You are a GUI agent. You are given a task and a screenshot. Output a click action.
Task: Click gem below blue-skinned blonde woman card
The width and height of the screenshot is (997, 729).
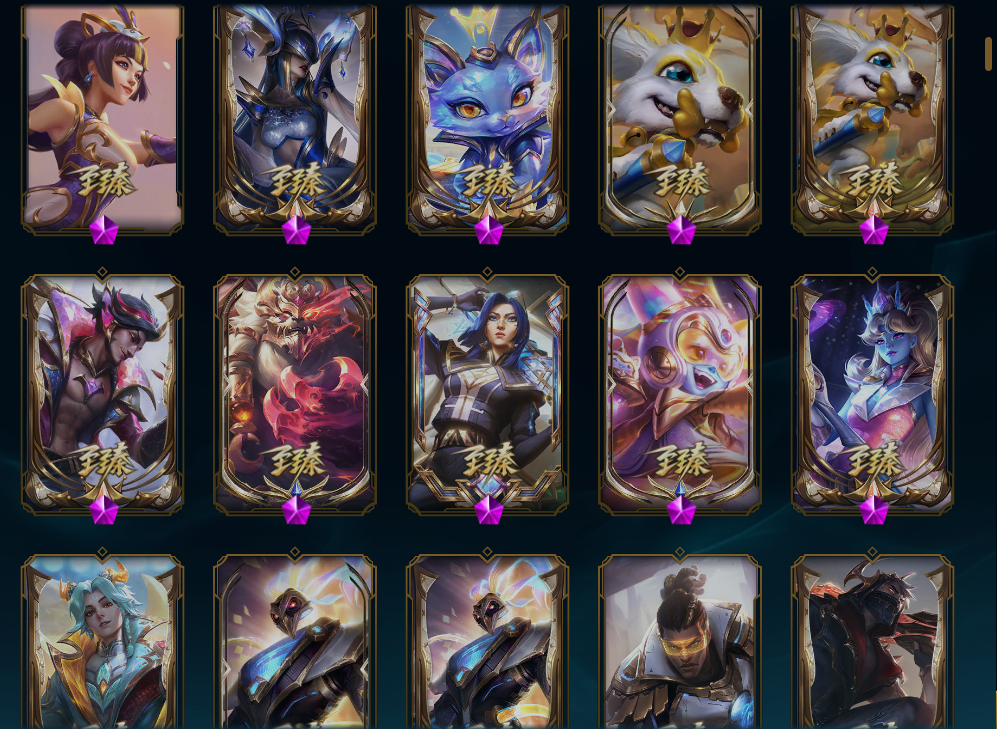pyautogui.click(x=874, y=510)
